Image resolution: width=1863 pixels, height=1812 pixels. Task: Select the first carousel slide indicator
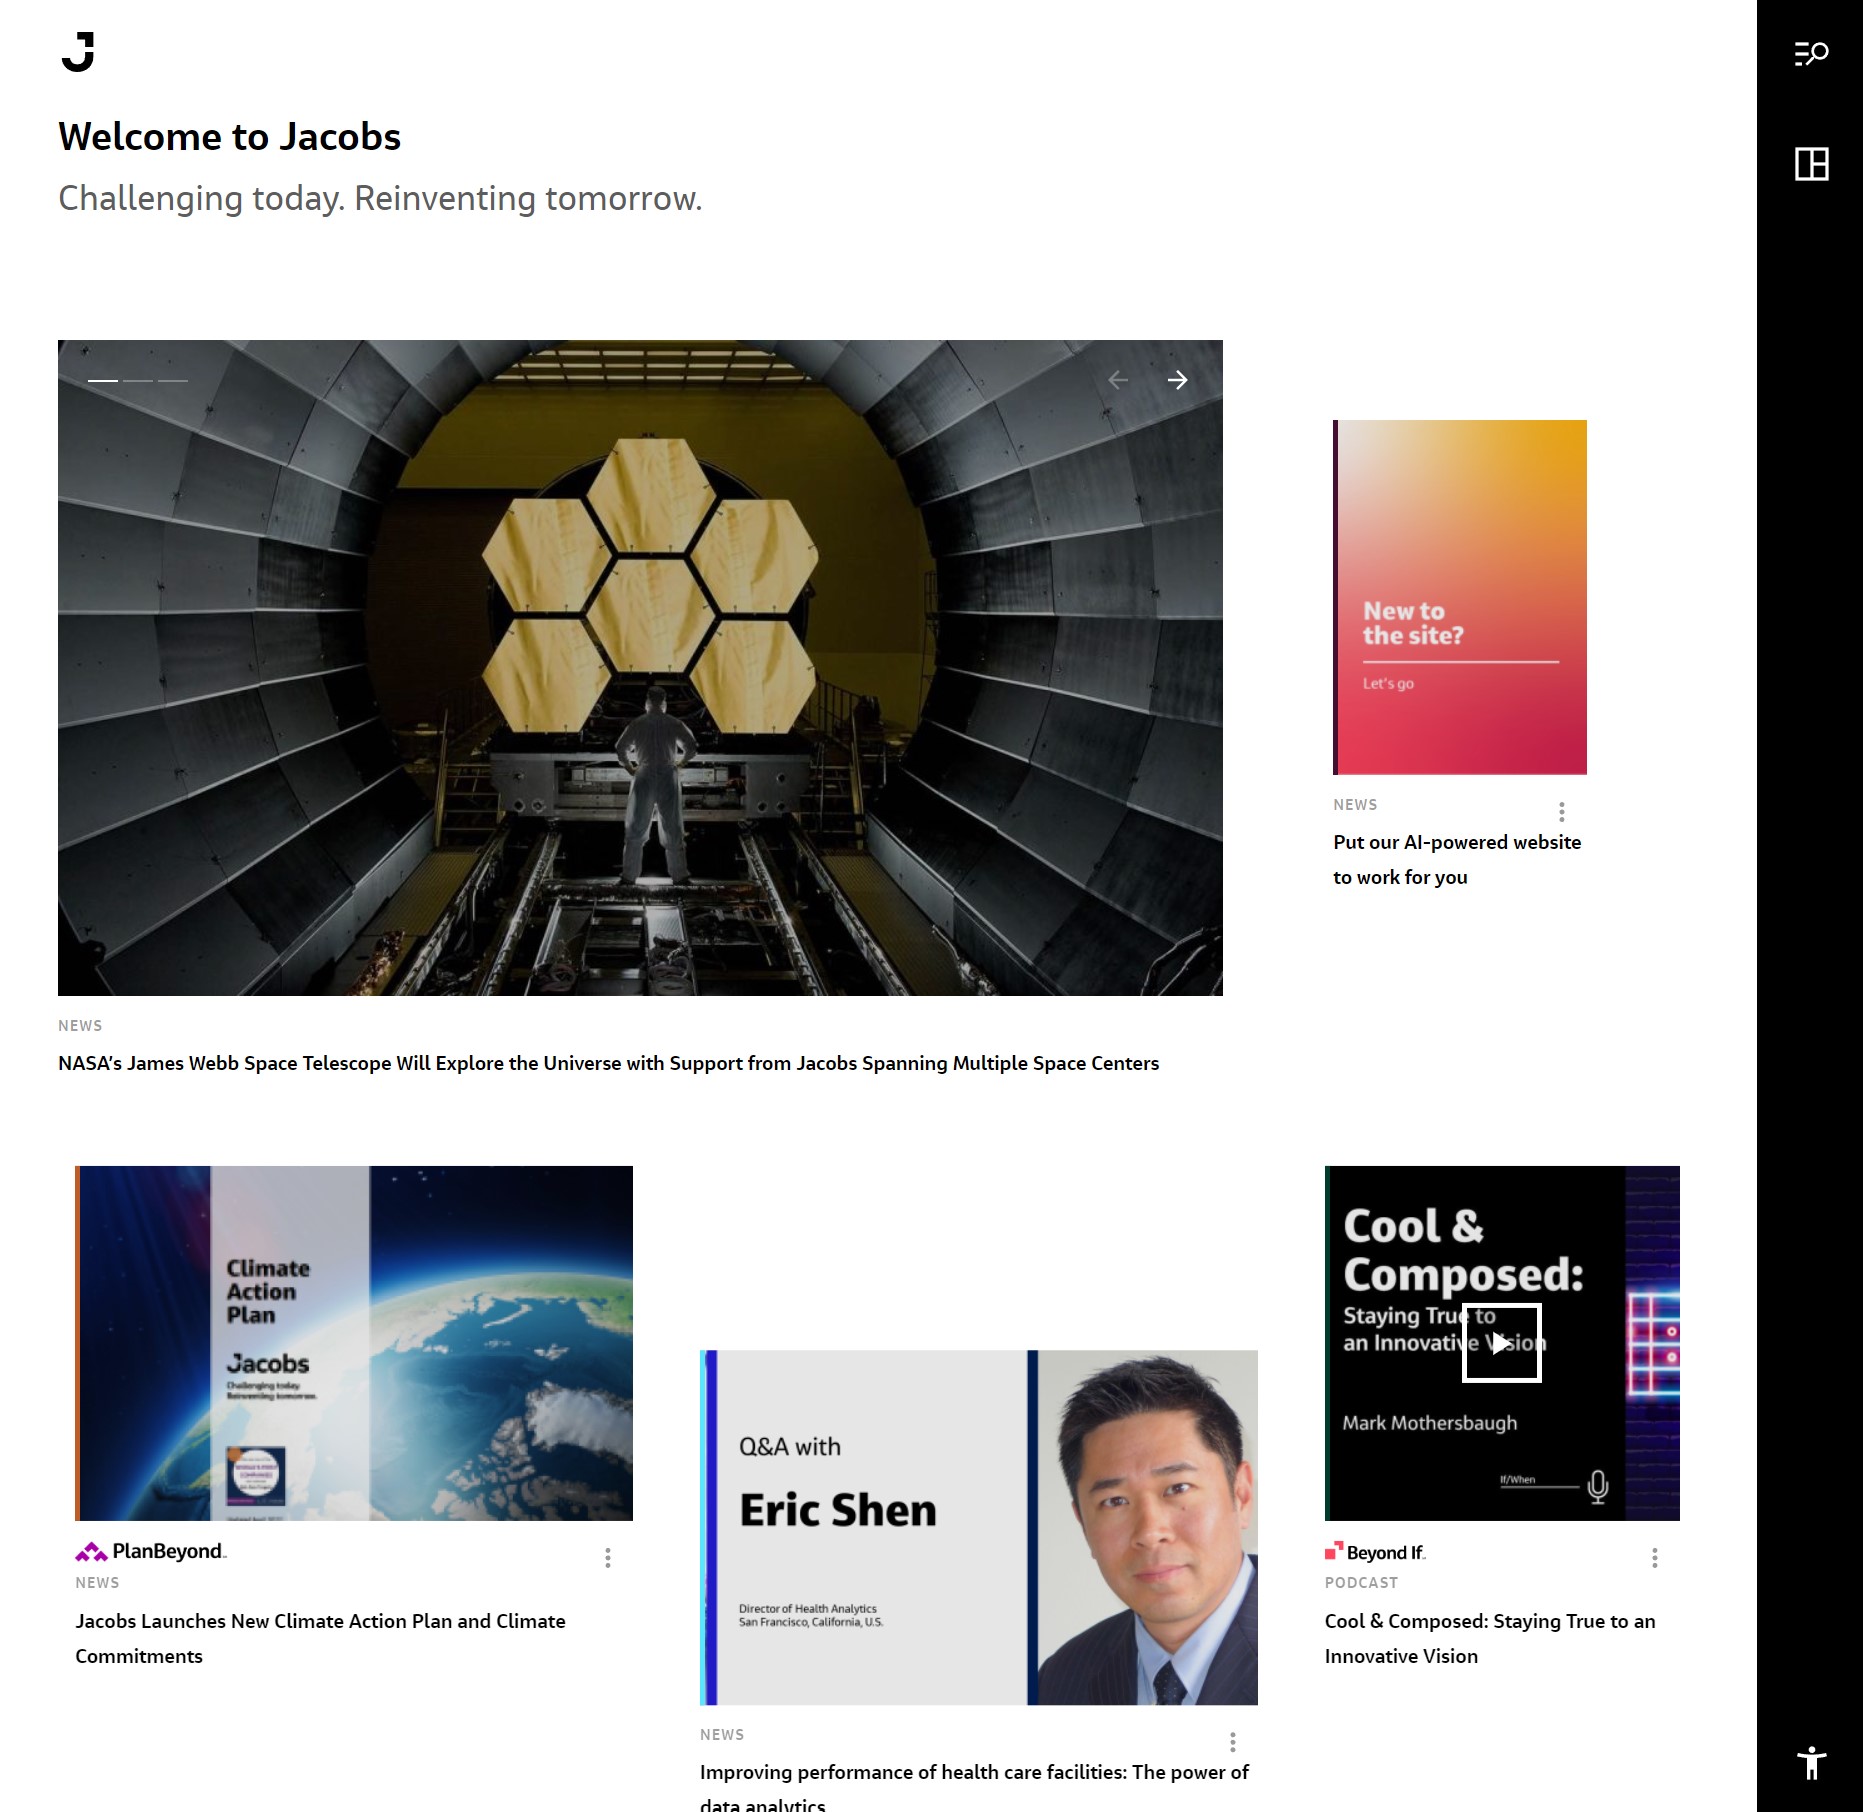point(103,381)
